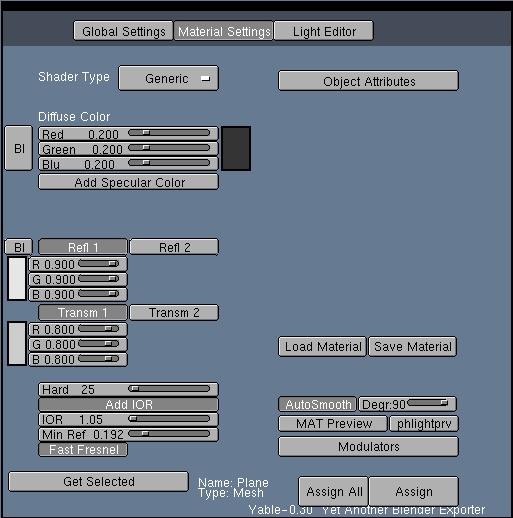Toggle the Add IOR button

[128, 404]
